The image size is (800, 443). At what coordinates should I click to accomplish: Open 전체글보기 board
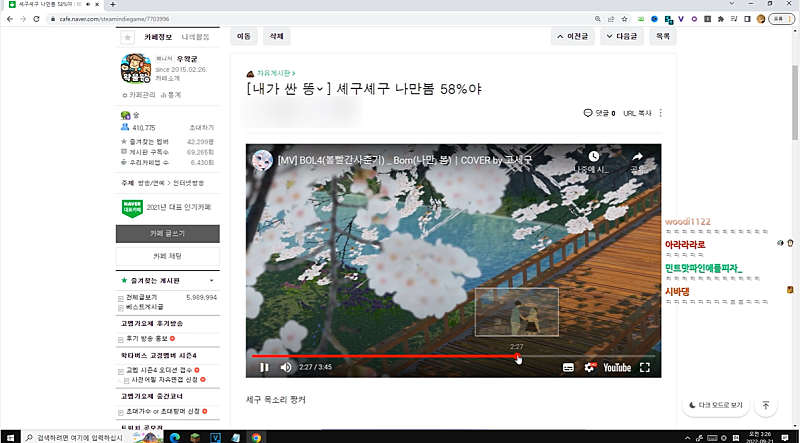click(141, 297)
